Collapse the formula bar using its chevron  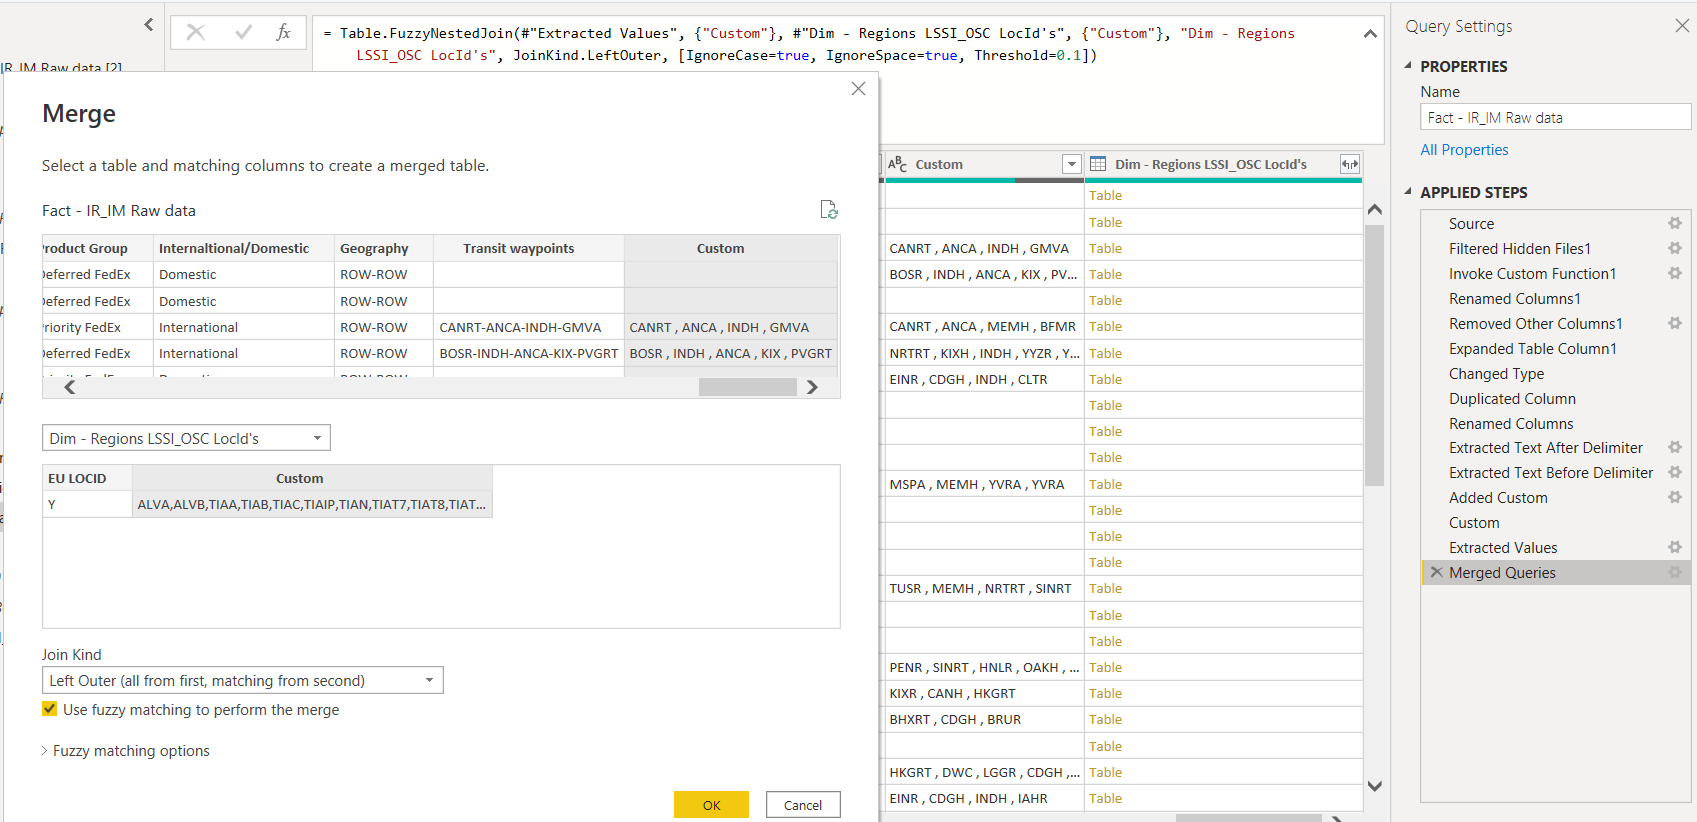(x=1370, y=34)
